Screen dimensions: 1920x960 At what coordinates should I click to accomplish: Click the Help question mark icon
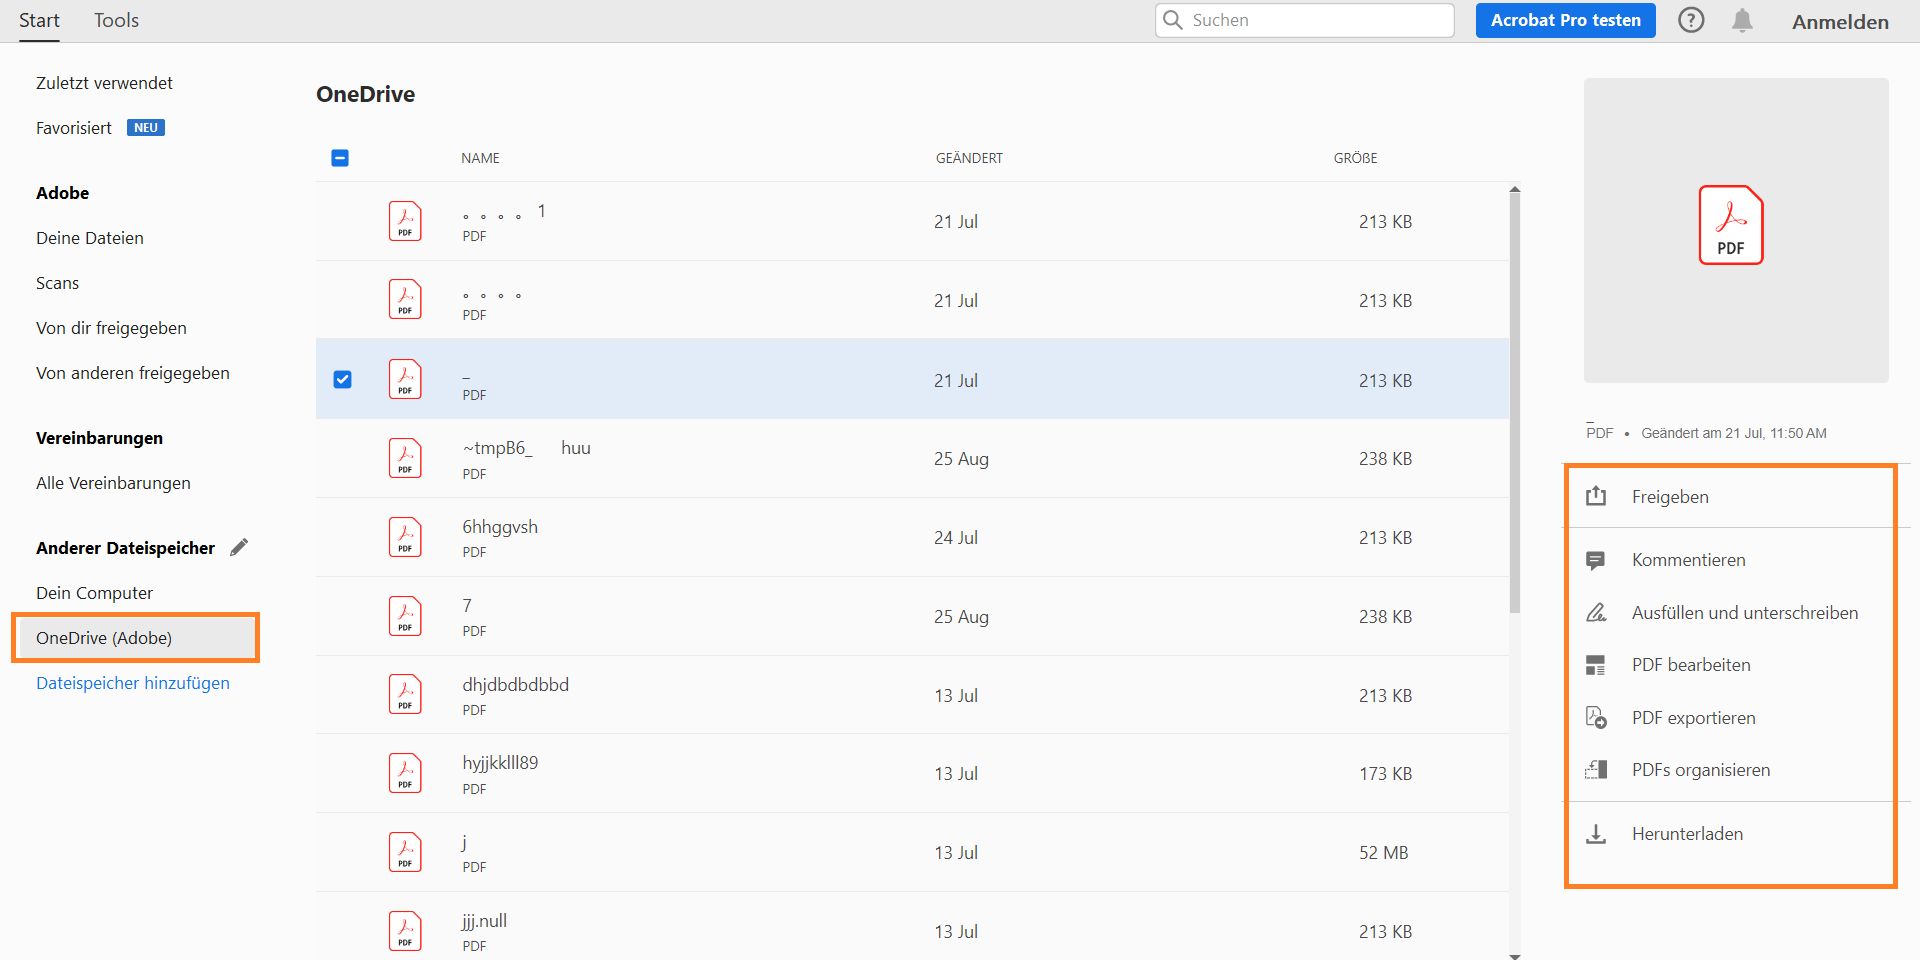click(x=1691, y=20)
